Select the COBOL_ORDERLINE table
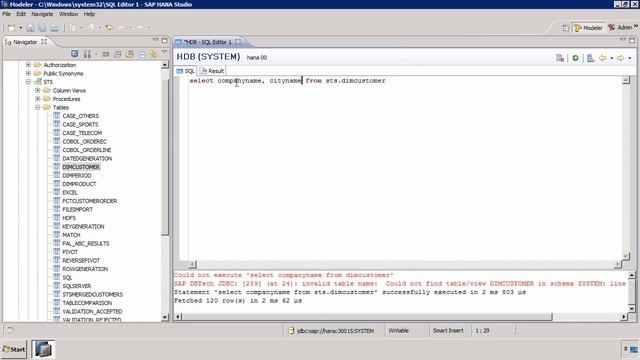 click(x=87, y=150)
